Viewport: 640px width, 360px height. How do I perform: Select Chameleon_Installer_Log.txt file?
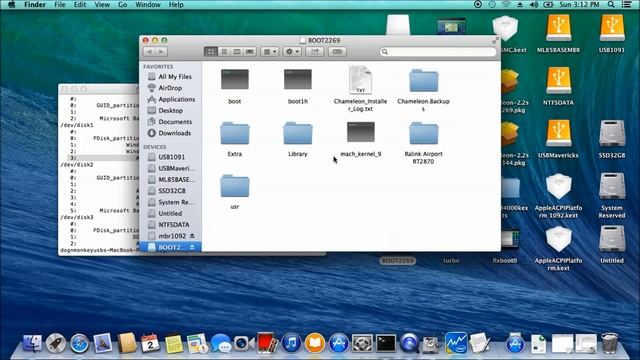point(360,80)
